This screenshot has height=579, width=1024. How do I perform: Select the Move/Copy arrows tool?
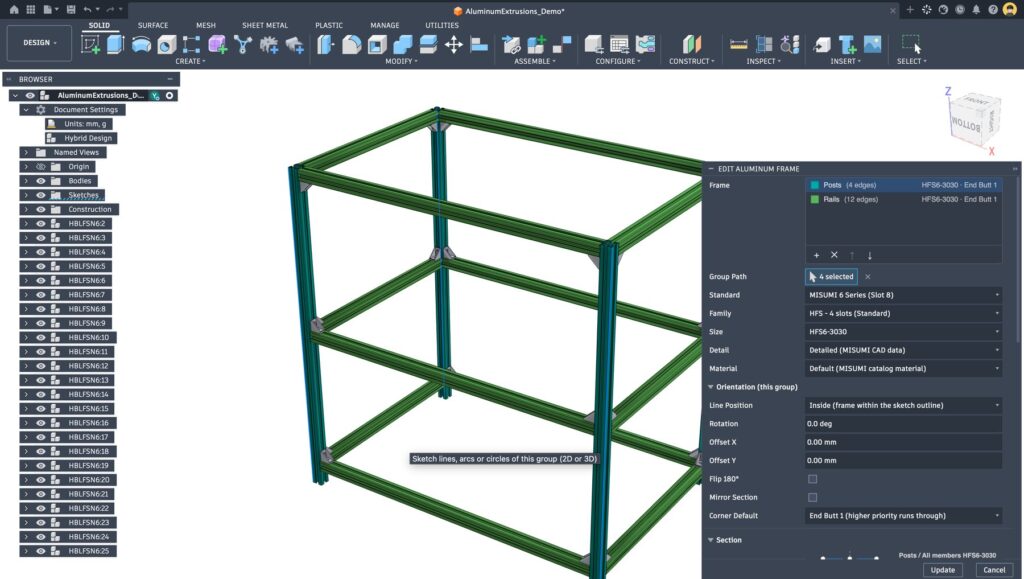(x=453, y=44)
